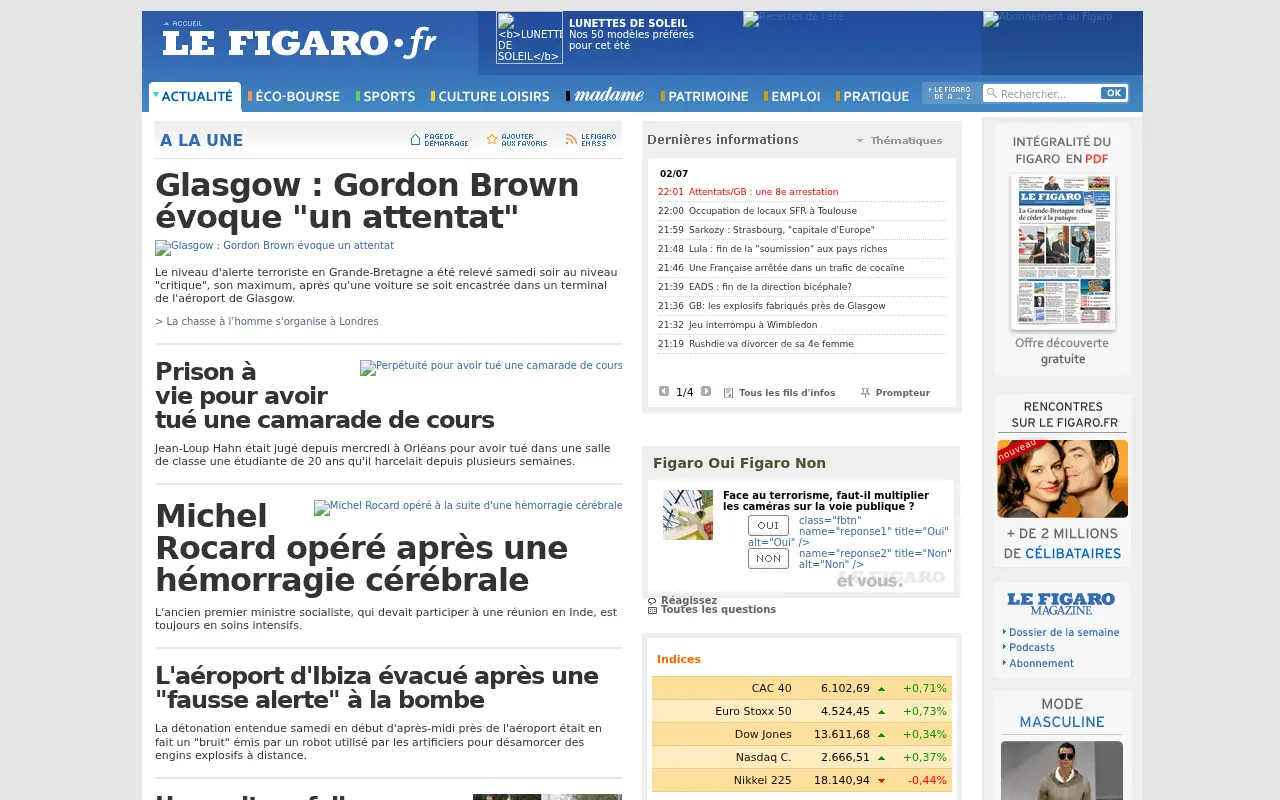Click the RSS feed icon

pos(571,139)
